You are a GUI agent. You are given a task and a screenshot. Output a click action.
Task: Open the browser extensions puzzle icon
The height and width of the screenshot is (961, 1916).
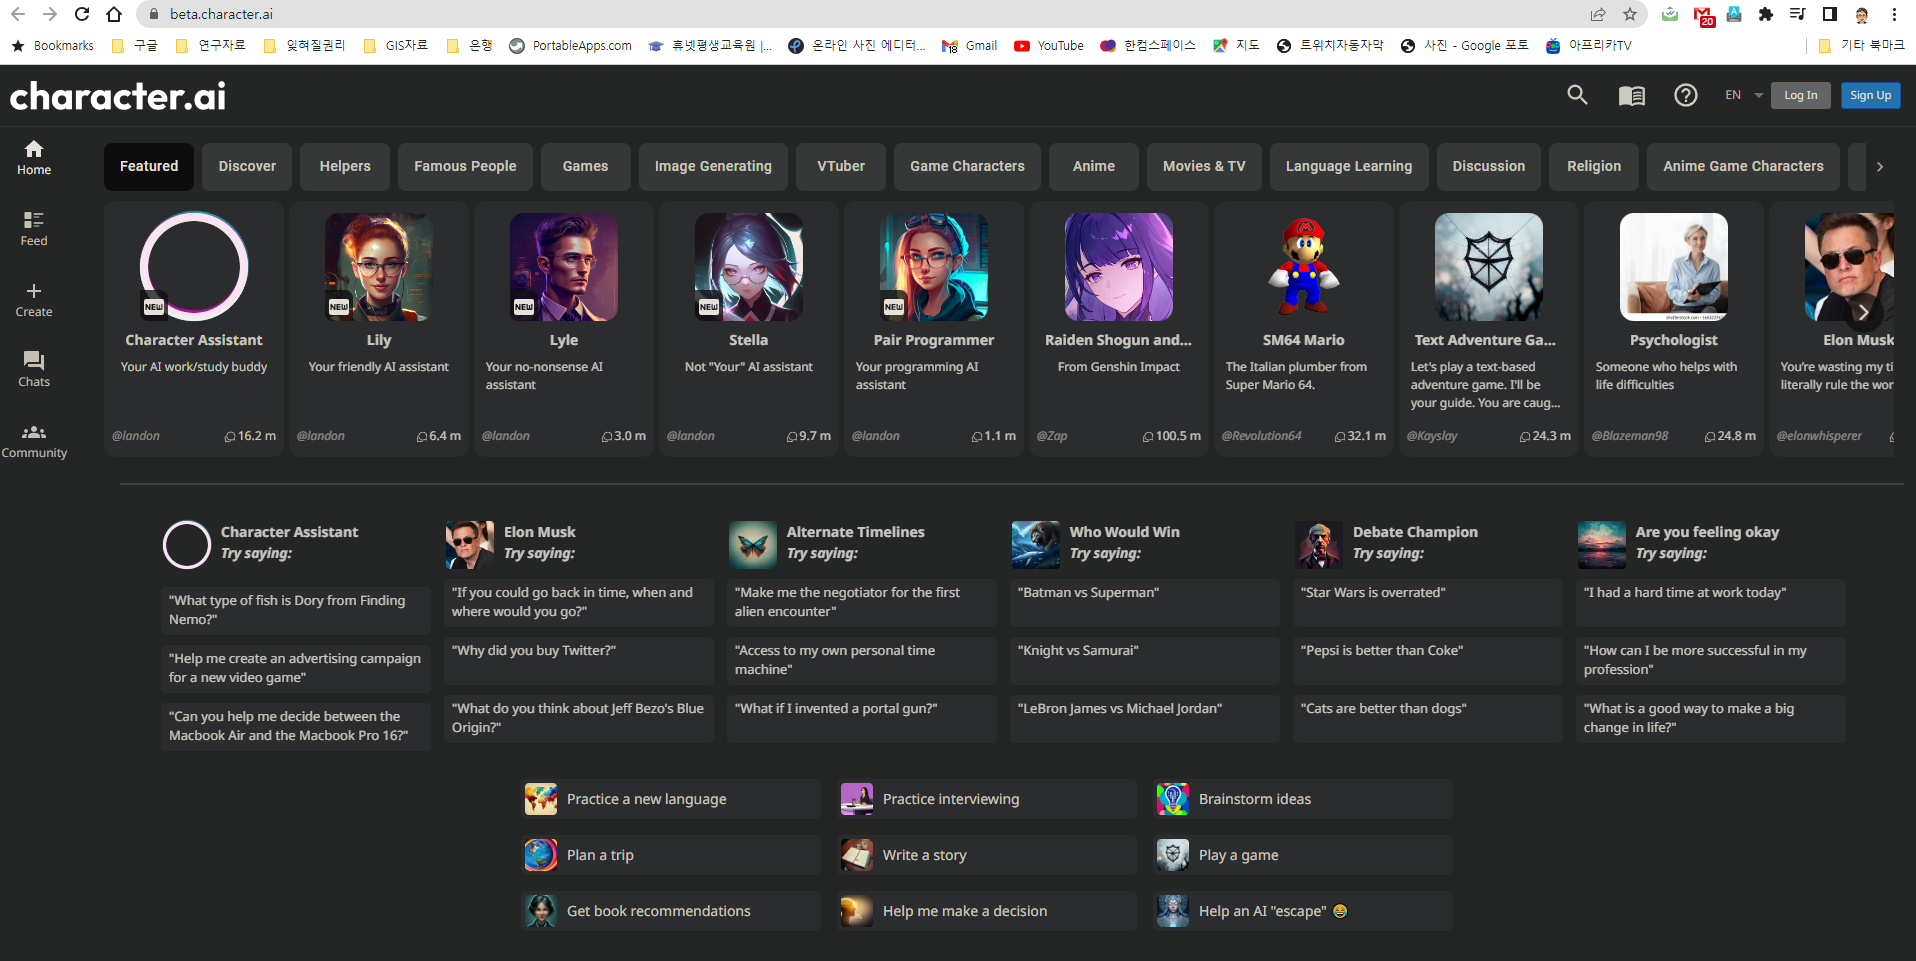coord(1766,14)
